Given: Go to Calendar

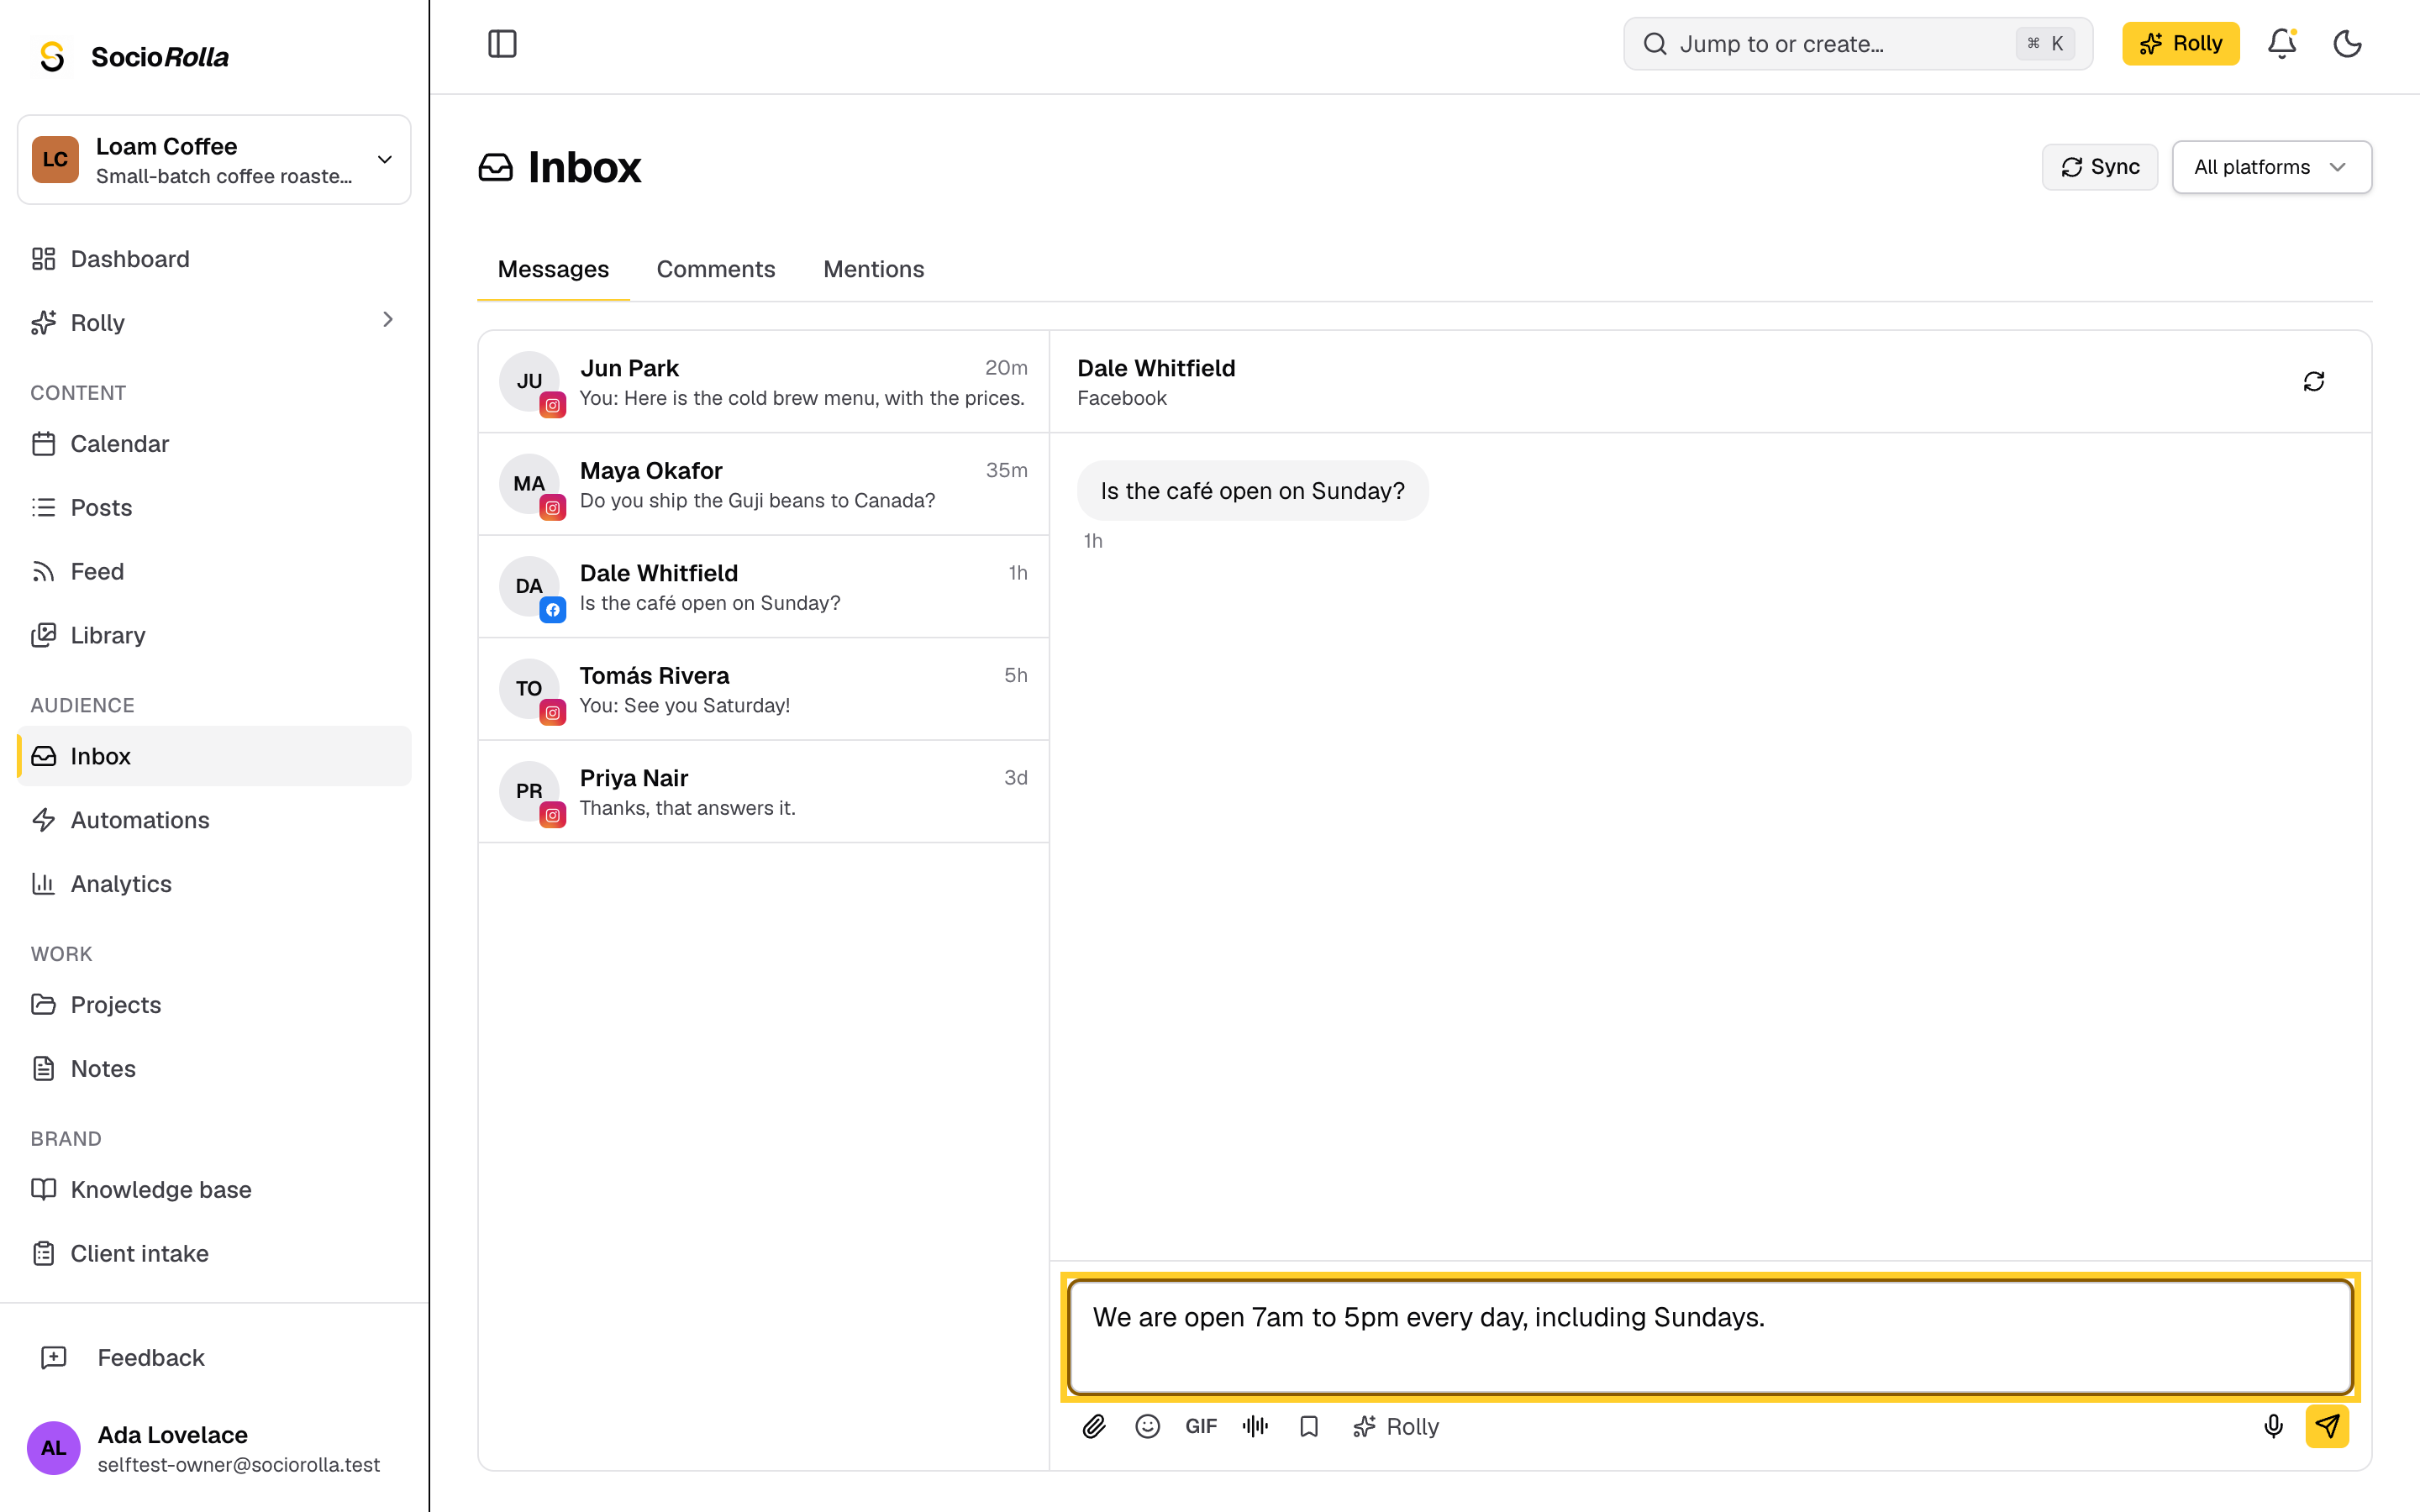Looking at the screenshot, I should click(x=214, y=444).
